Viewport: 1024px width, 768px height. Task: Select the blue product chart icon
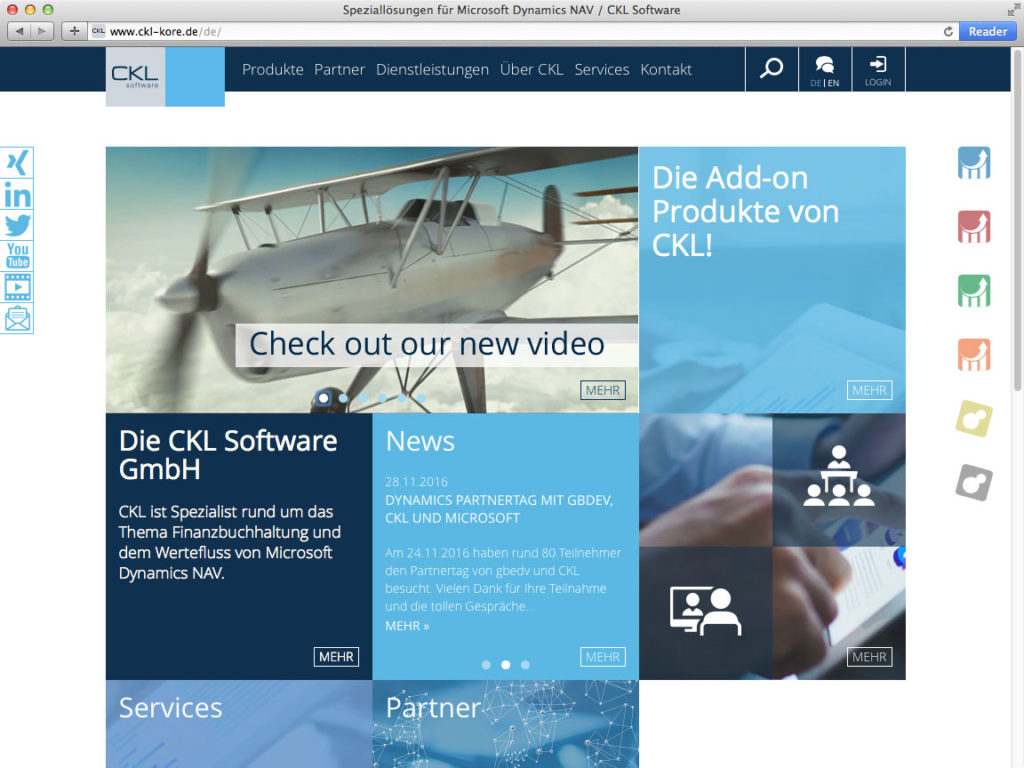(x=974, y=163)
